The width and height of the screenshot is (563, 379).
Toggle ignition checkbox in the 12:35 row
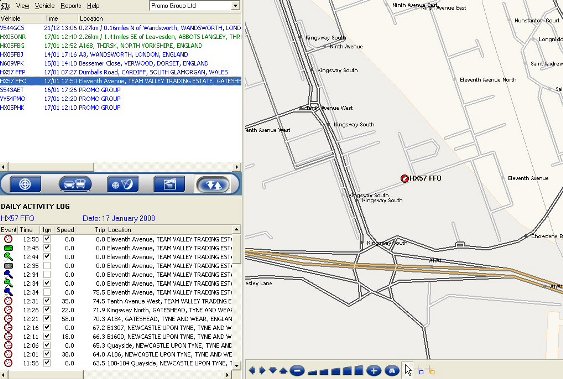[x=47, y=266]
